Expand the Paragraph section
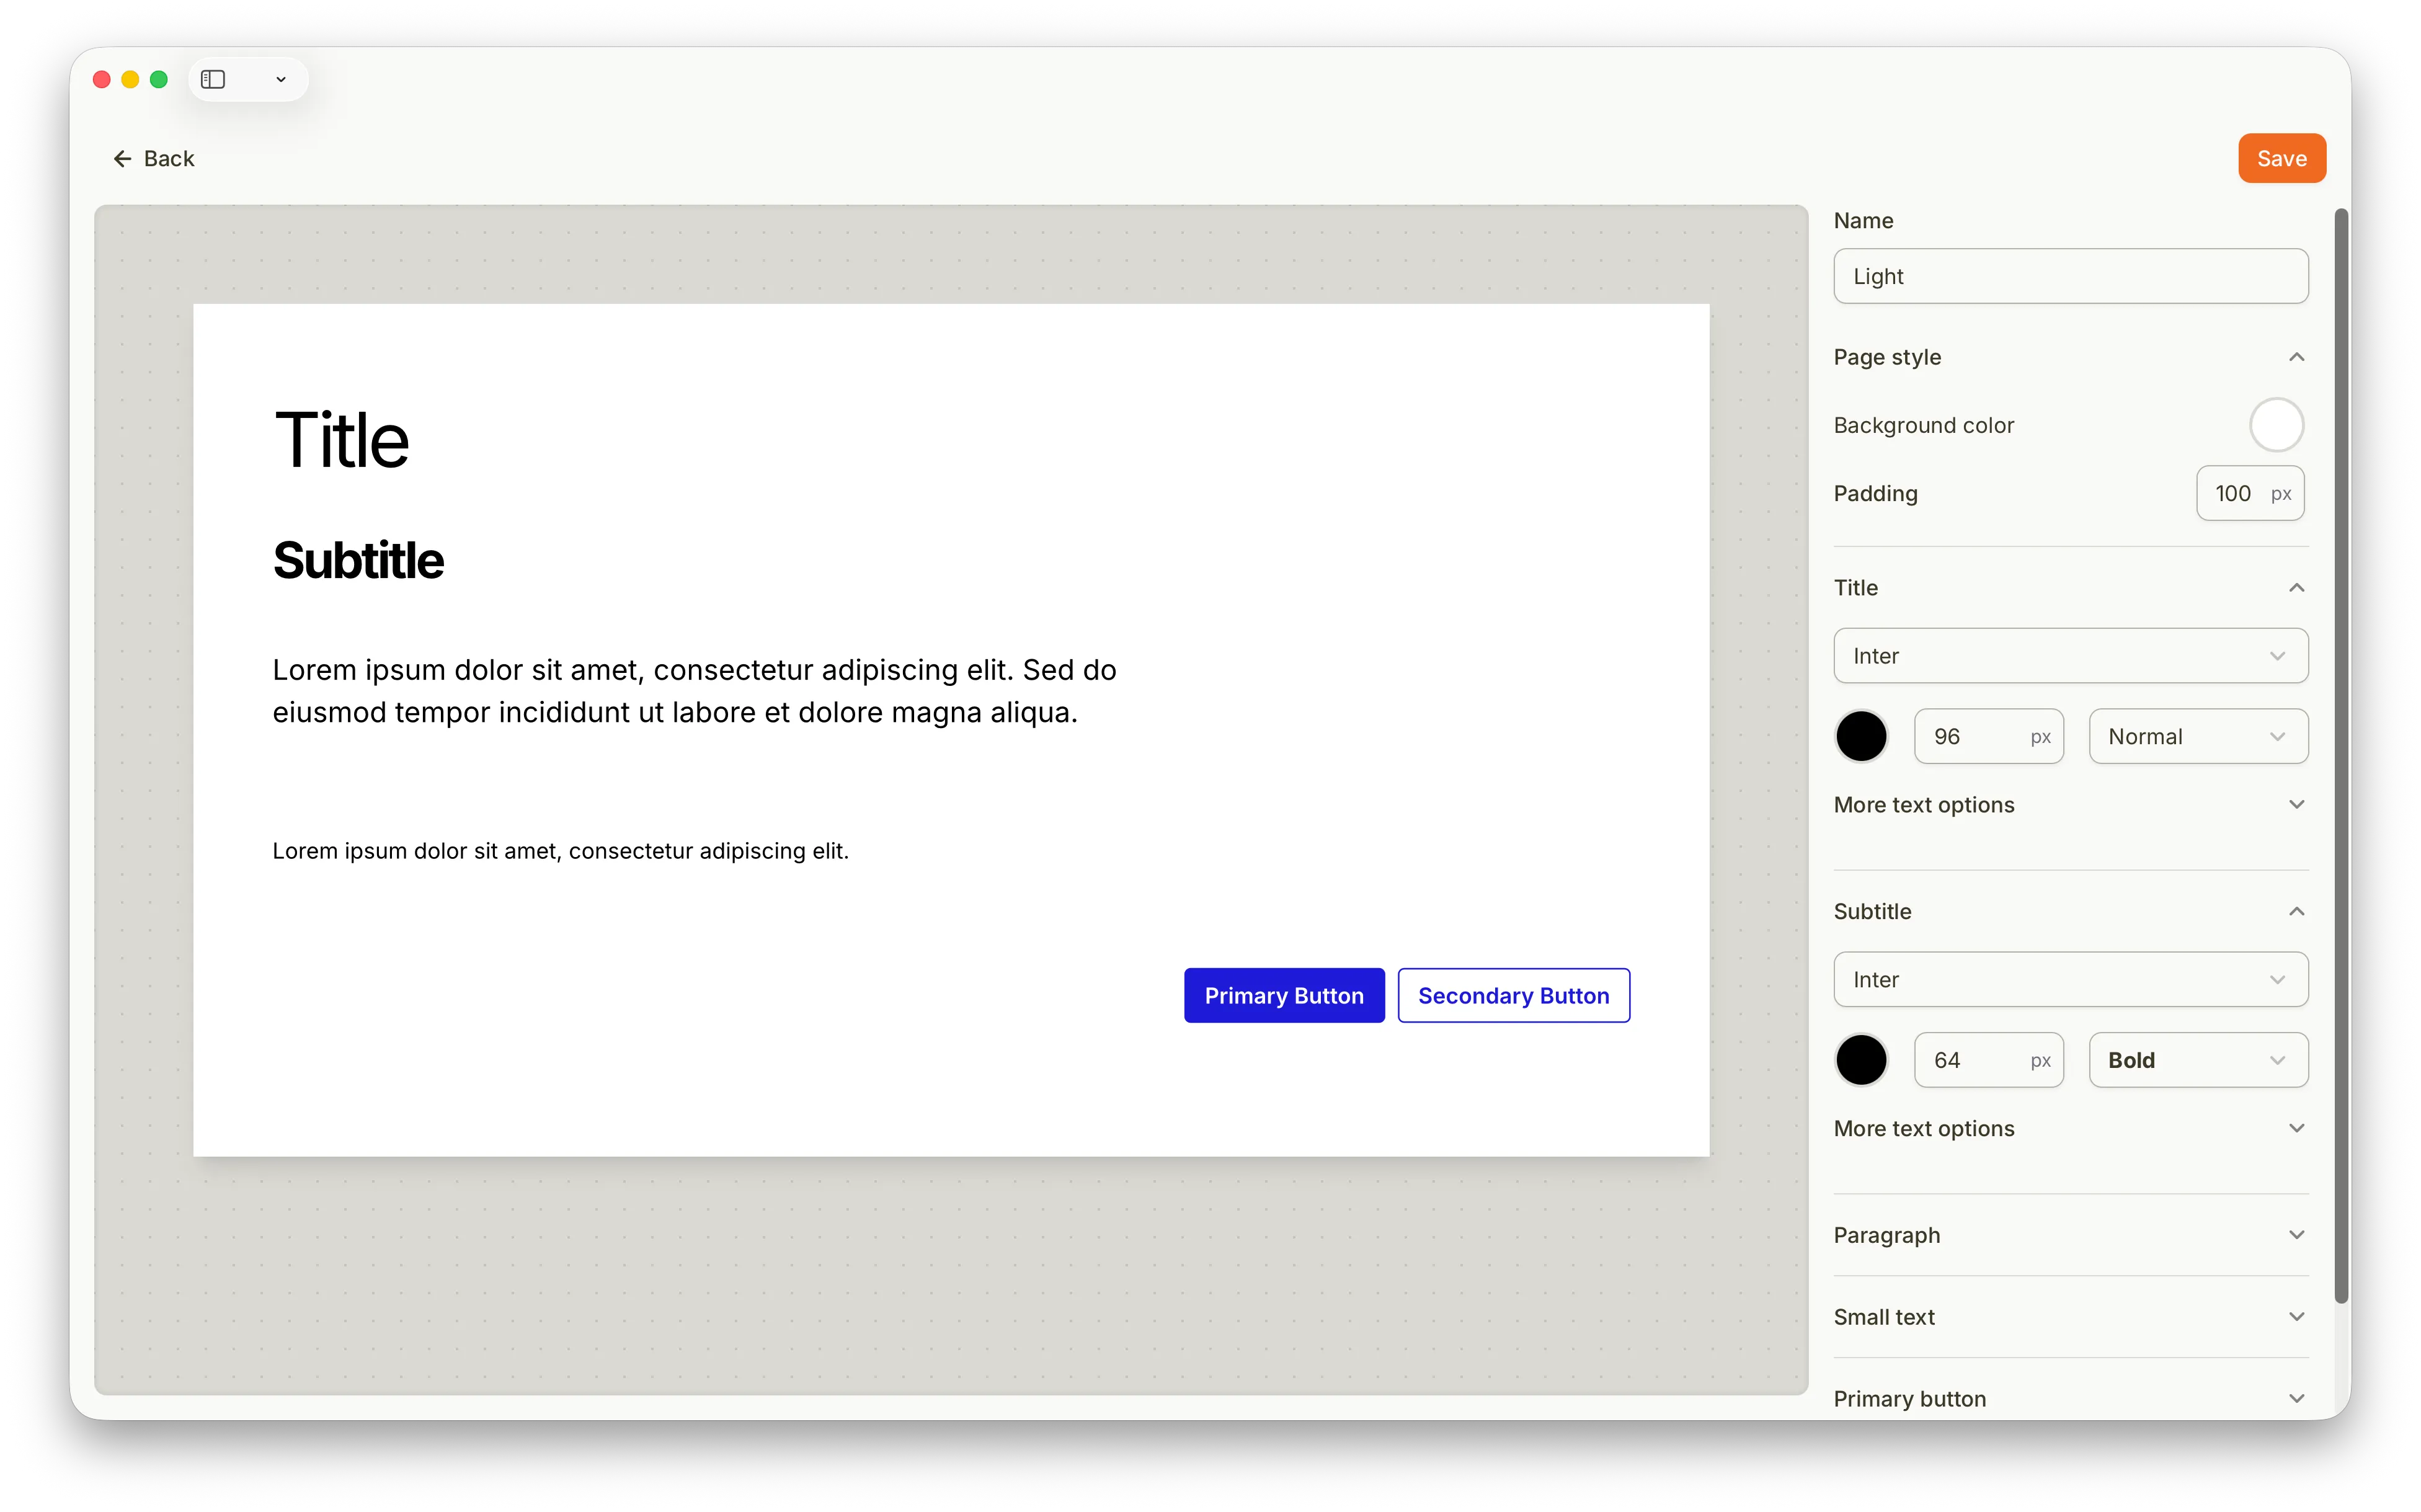 (x=2296, y=1235)
